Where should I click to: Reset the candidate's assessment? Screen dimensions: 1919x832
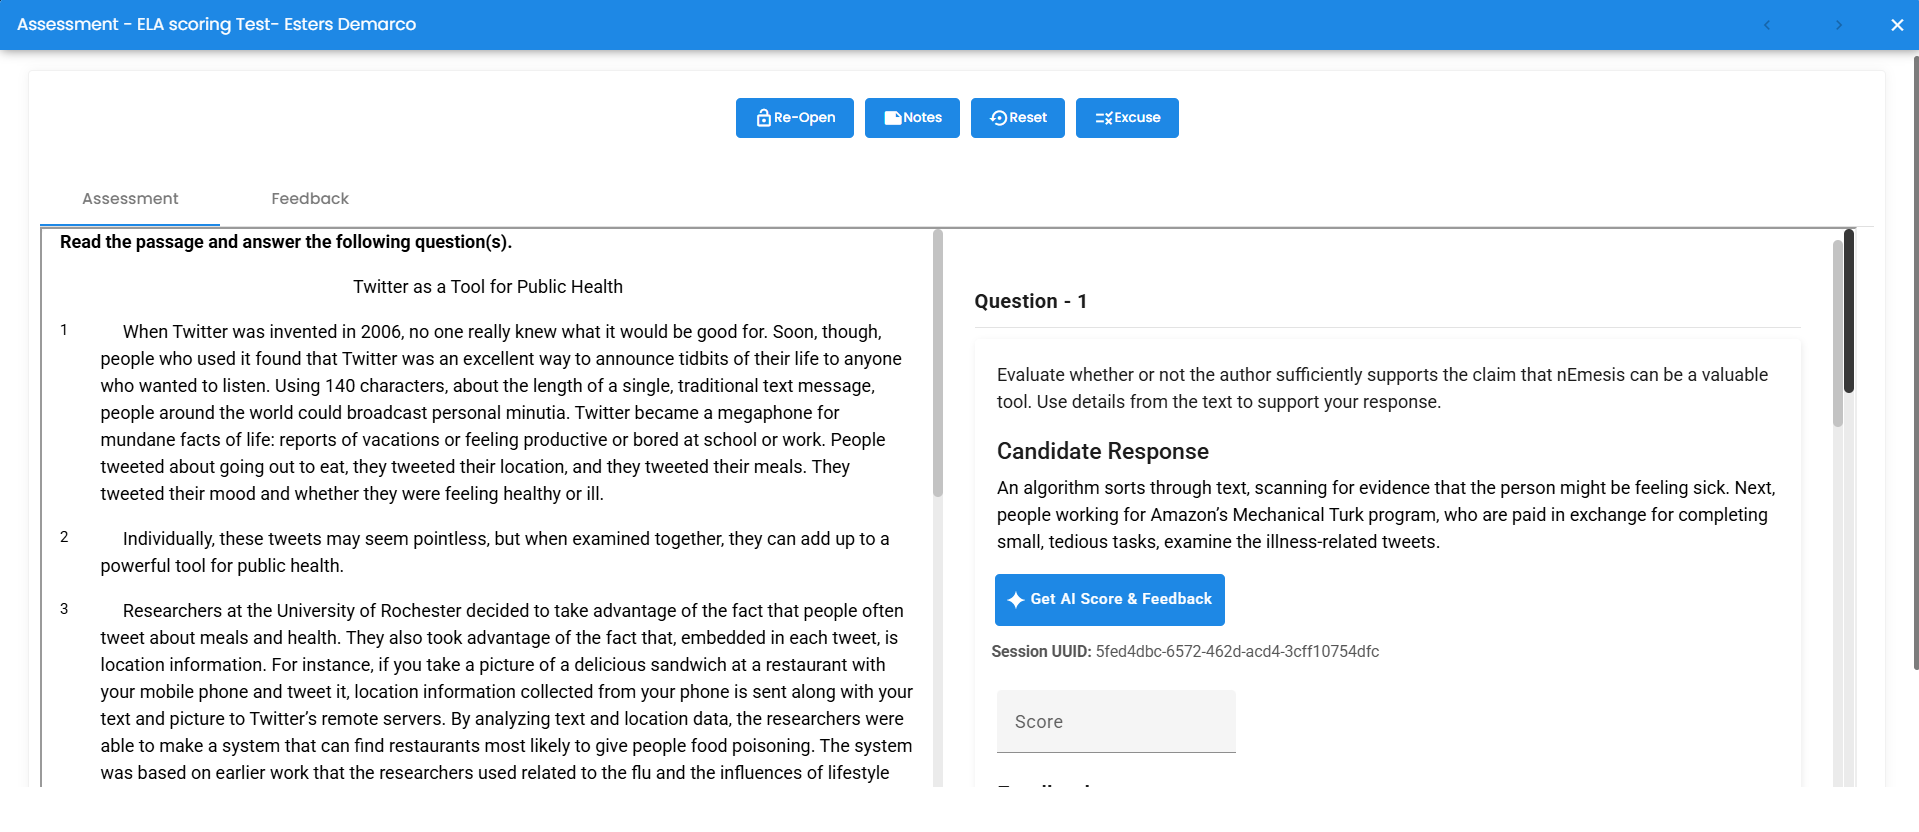pos(1017,117)
